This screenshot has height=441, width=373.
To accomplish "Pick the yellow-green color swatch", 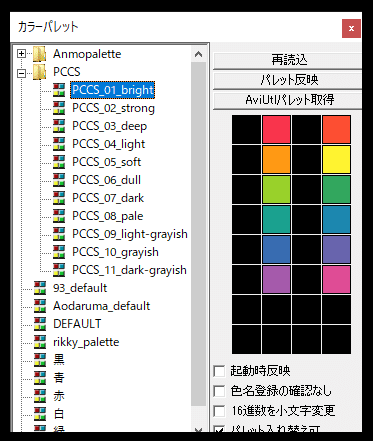I will point(276,189).
